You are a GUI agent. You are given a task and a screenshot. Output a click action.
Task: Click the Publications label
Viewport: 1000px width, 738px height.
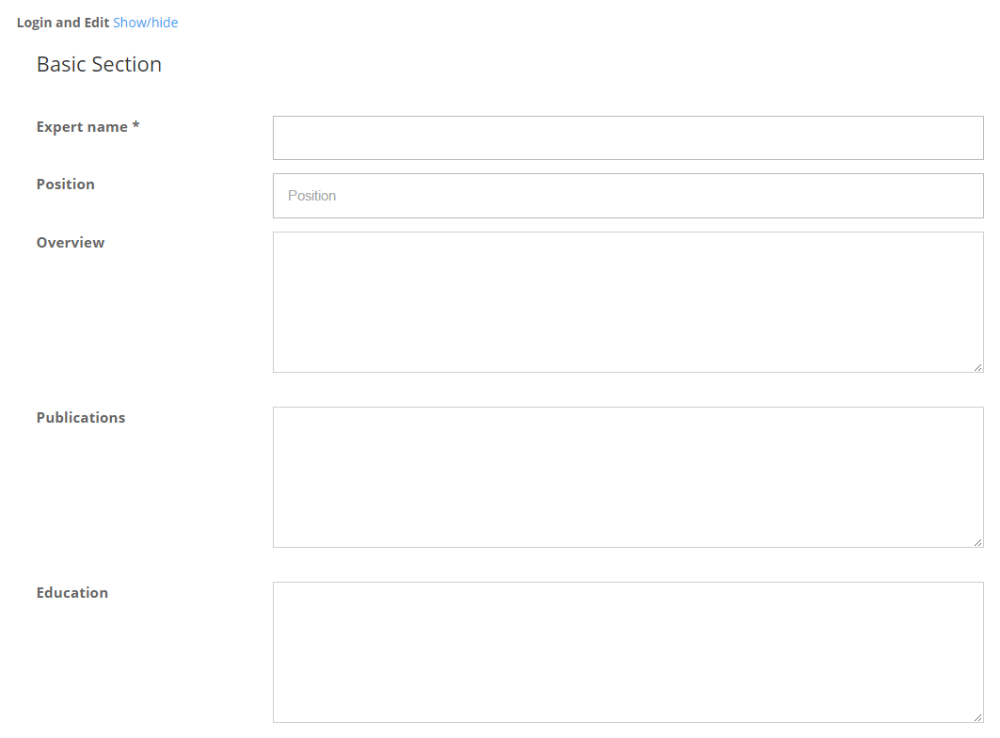coord(80,417)
